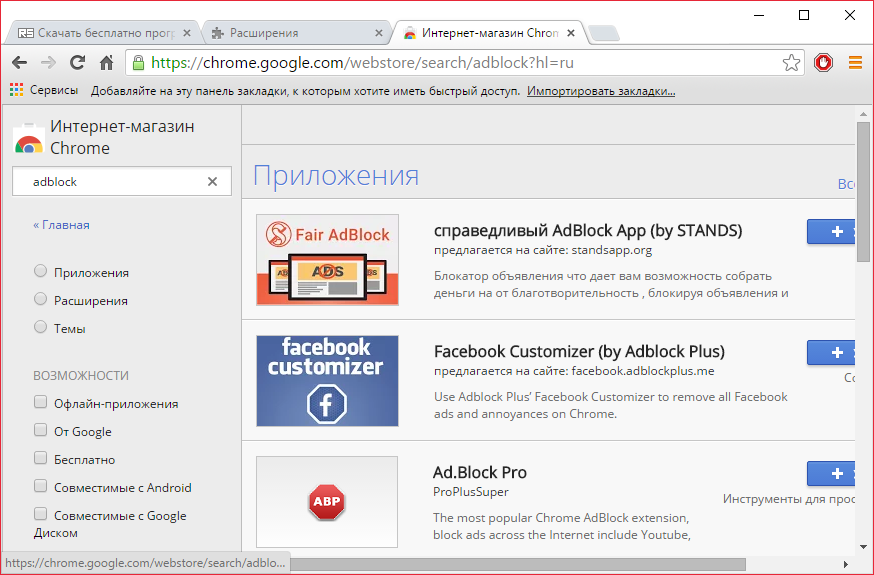The width and height of the screenshot is (874, 575).
Task: Clear the adblock search with X
Action: click(x=212, y=182)
